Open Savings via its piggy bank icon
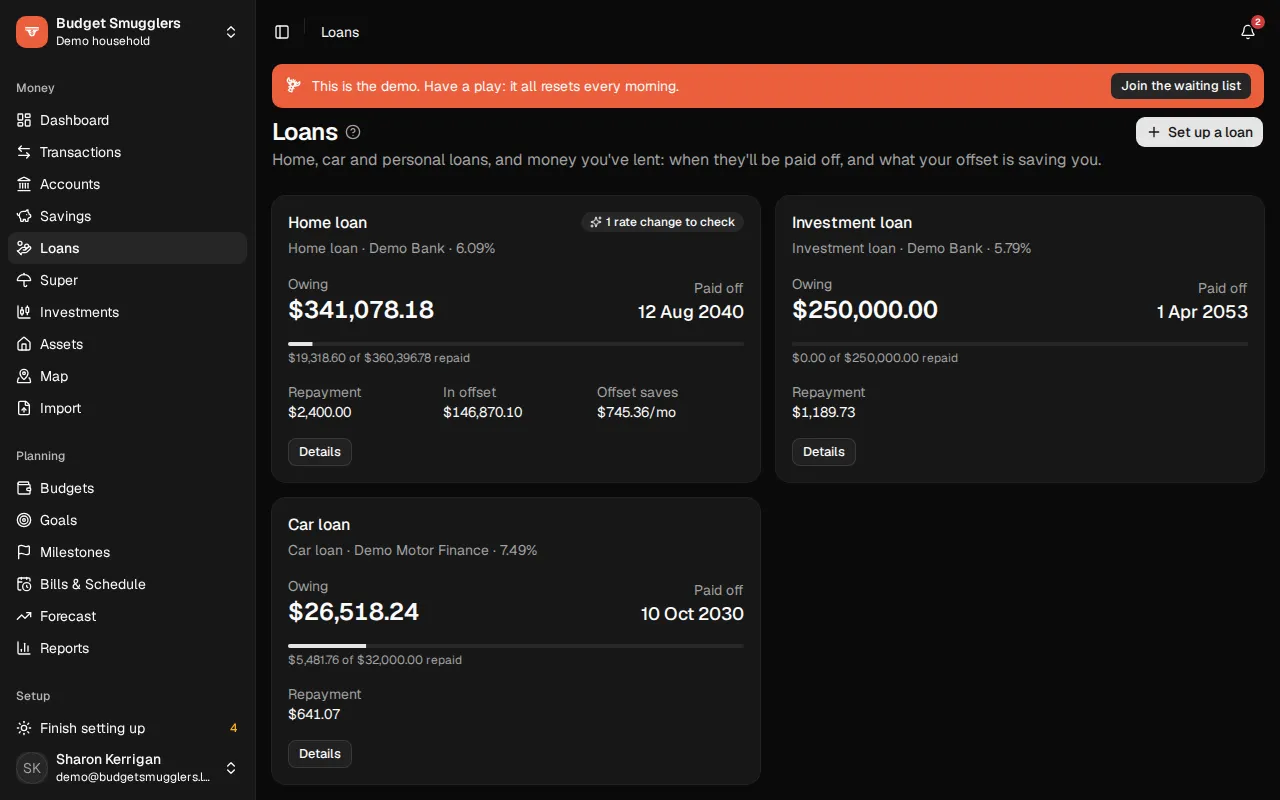The height and width of the screenshot is (800, 1280). [24, 216]
